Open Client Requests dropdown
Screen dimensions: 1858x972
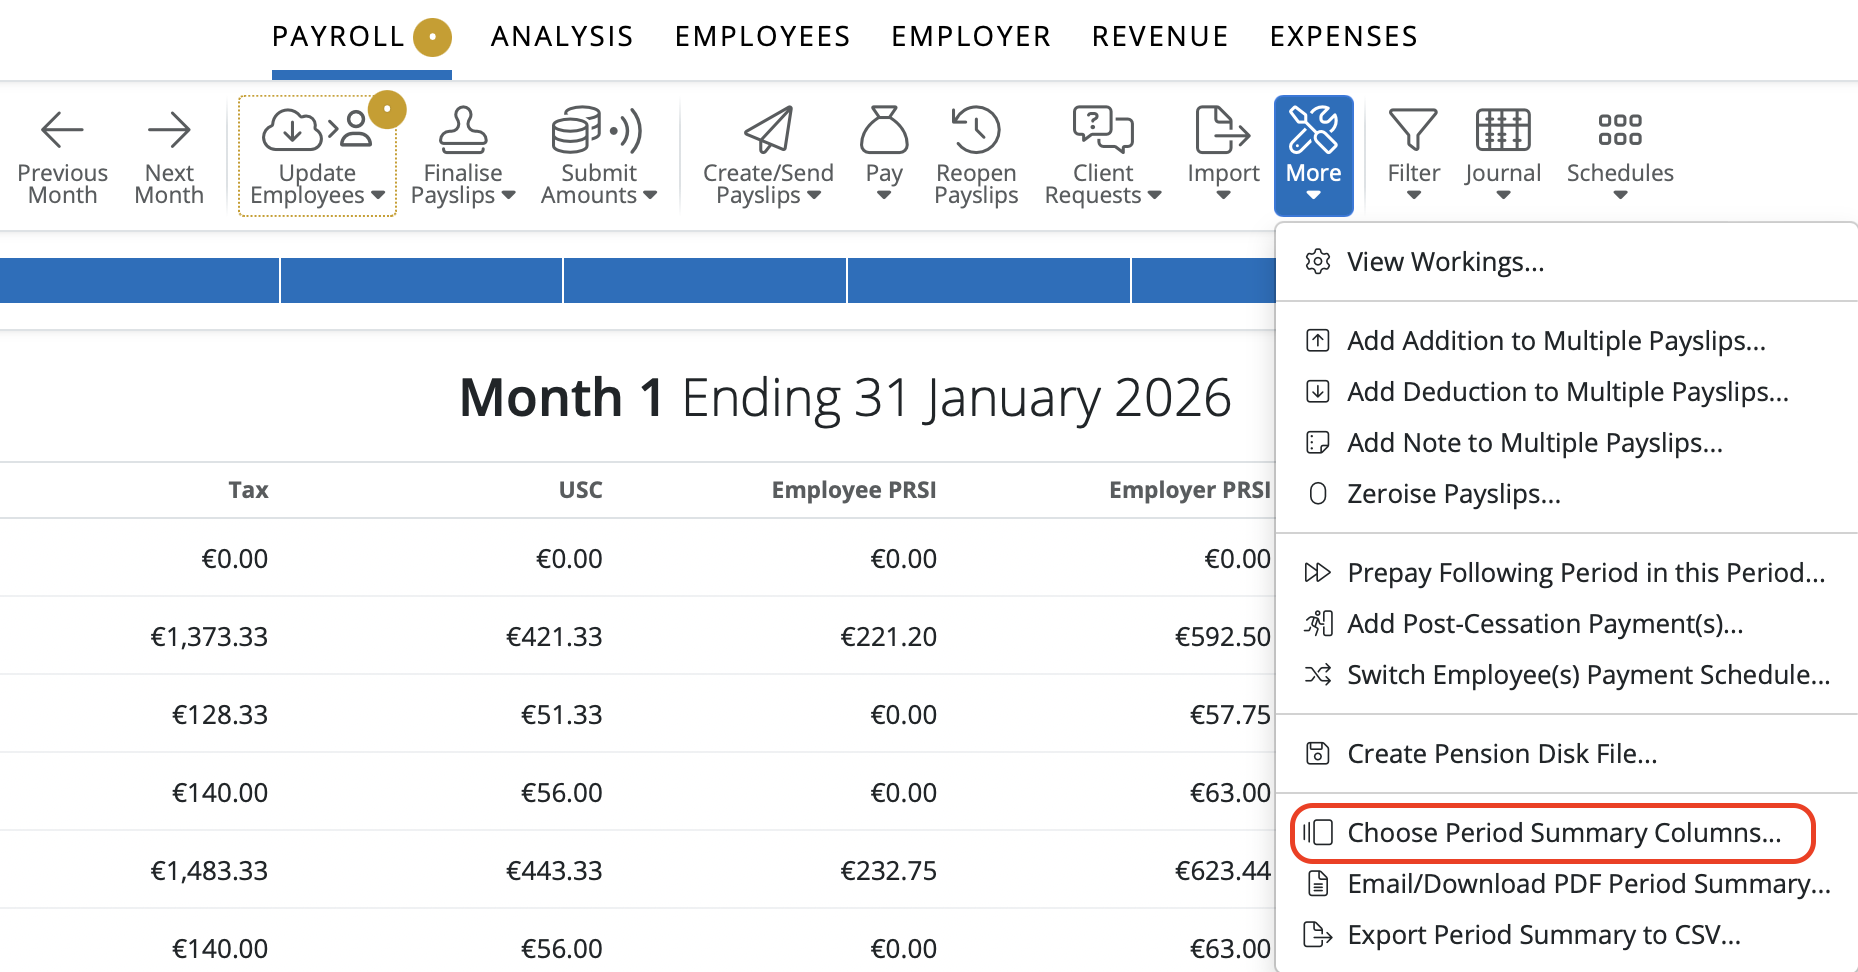(1102, 155)
